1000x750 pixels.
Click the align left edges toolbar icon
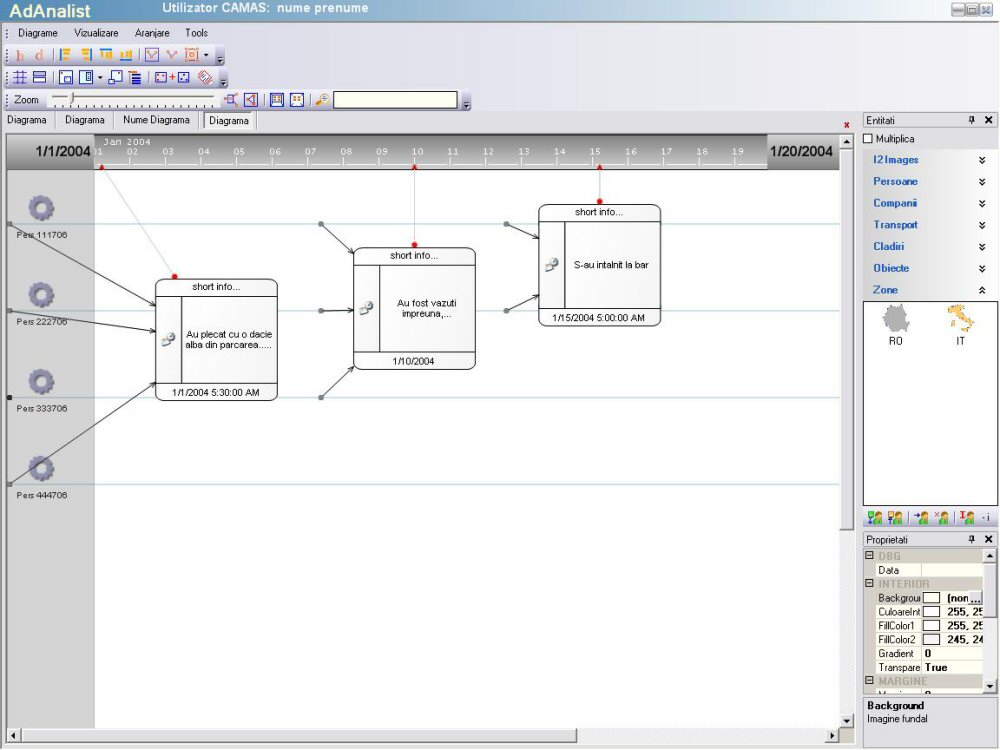[x=66, y=55]
